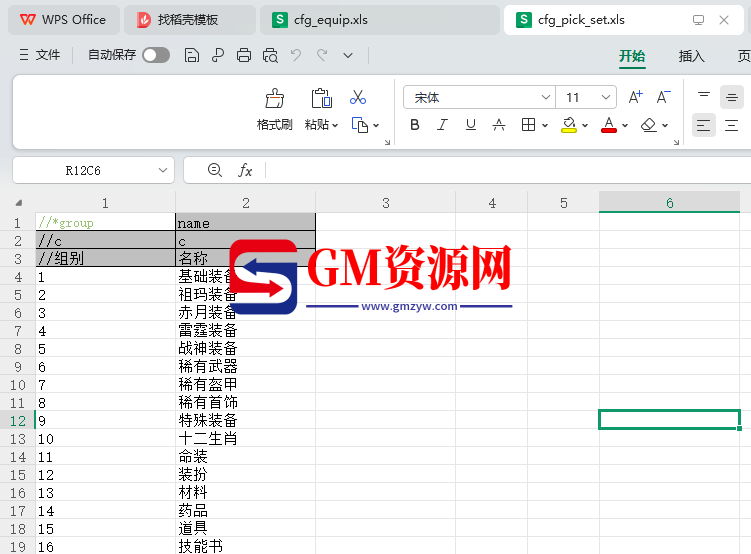Toggle Italic formatting
The height and width of the screenshot is (554, 751).
tap(443, 125)
